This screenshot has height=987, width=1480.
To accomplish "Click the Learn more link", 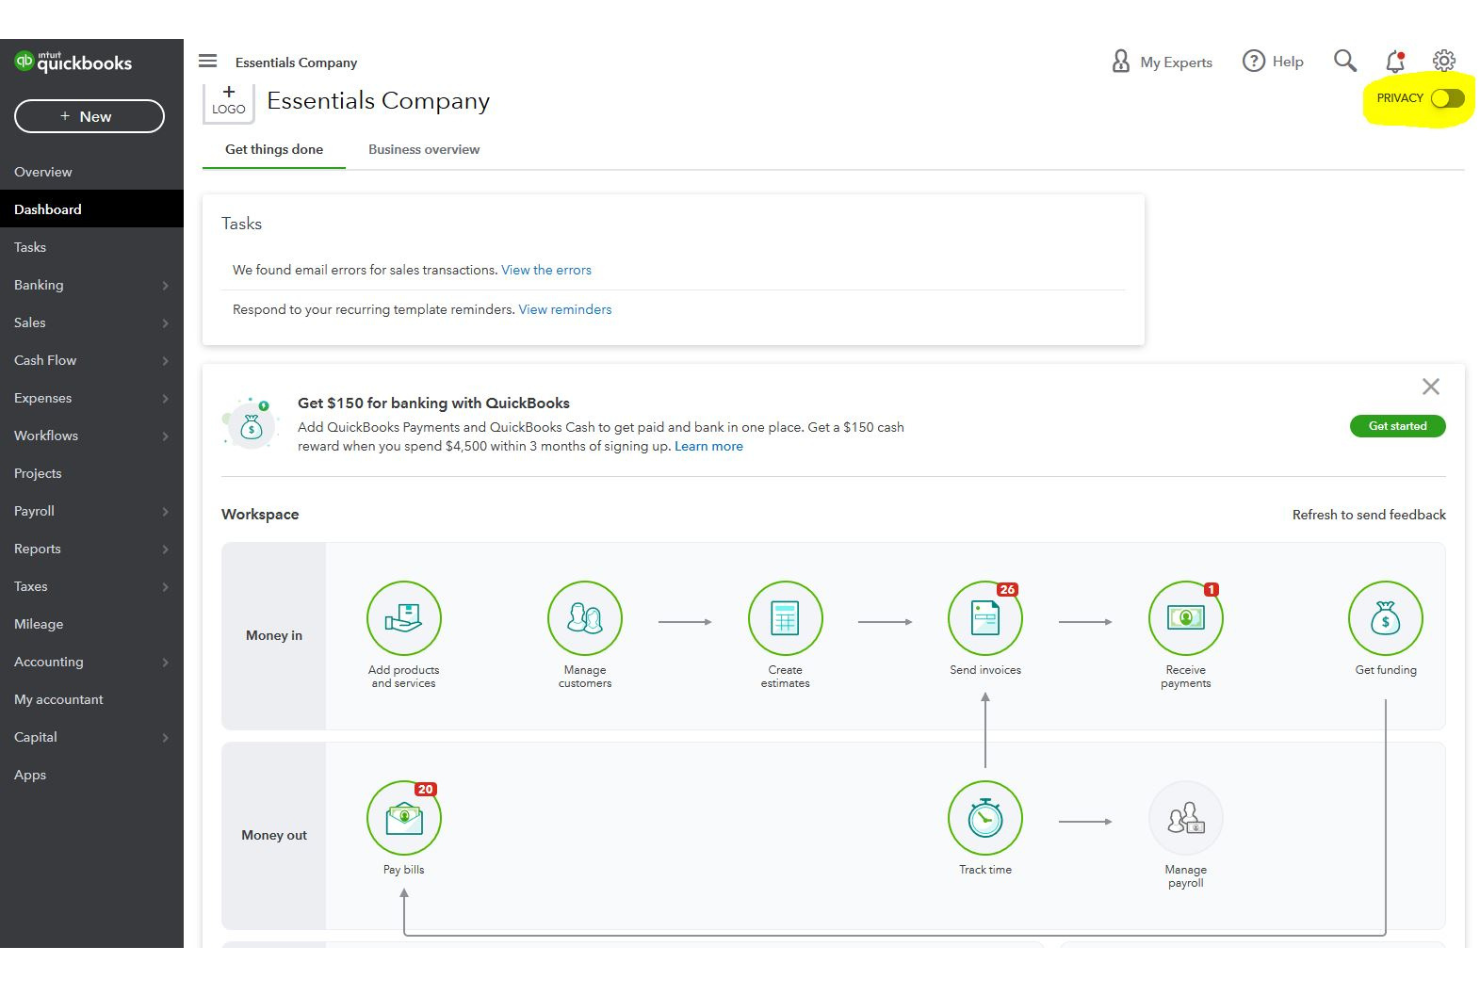I will pos(709,446).
